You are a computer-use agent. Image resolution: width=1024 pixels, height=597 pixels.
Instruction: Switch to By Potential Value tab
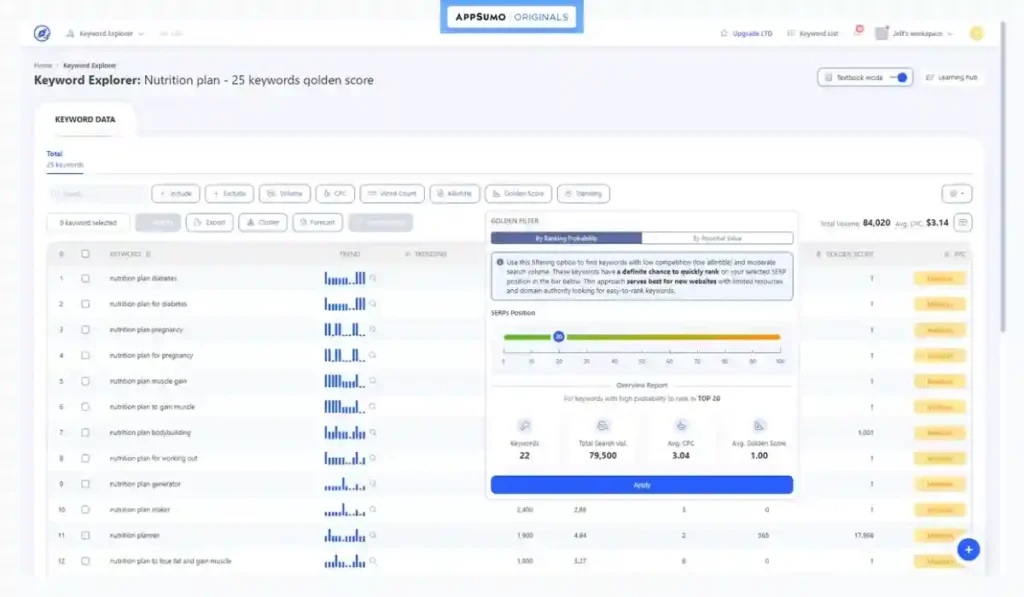pos(717,238)
